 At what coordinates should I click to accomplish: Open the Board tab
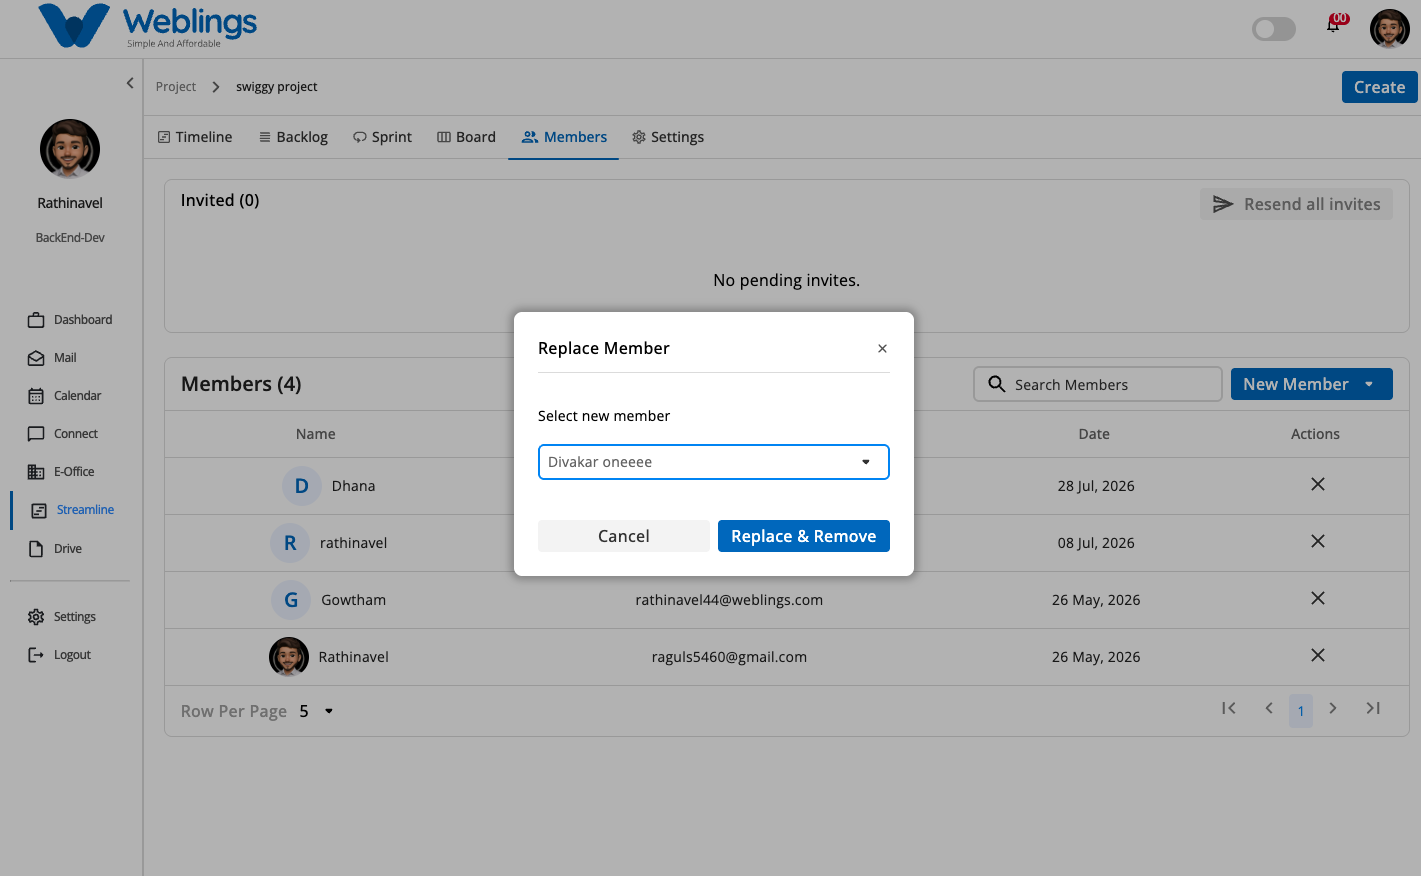466,137
